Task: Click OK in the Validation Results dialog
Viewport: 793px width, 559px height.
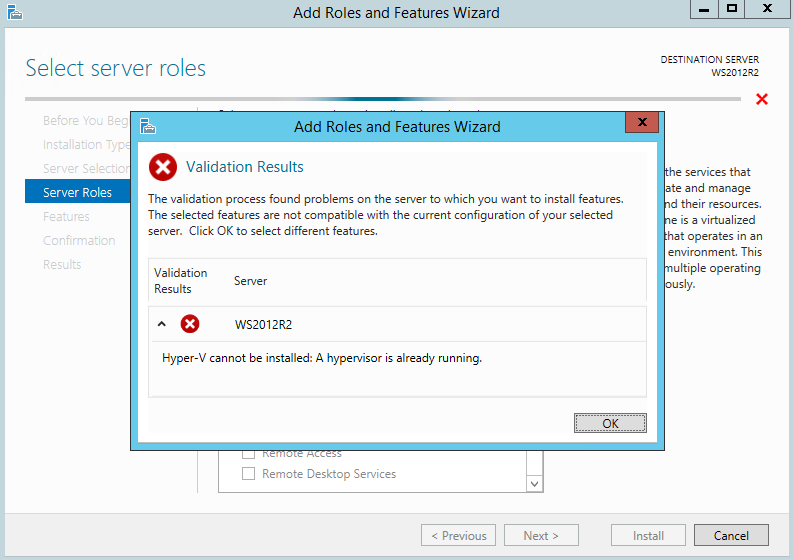Action: point(610,423)
